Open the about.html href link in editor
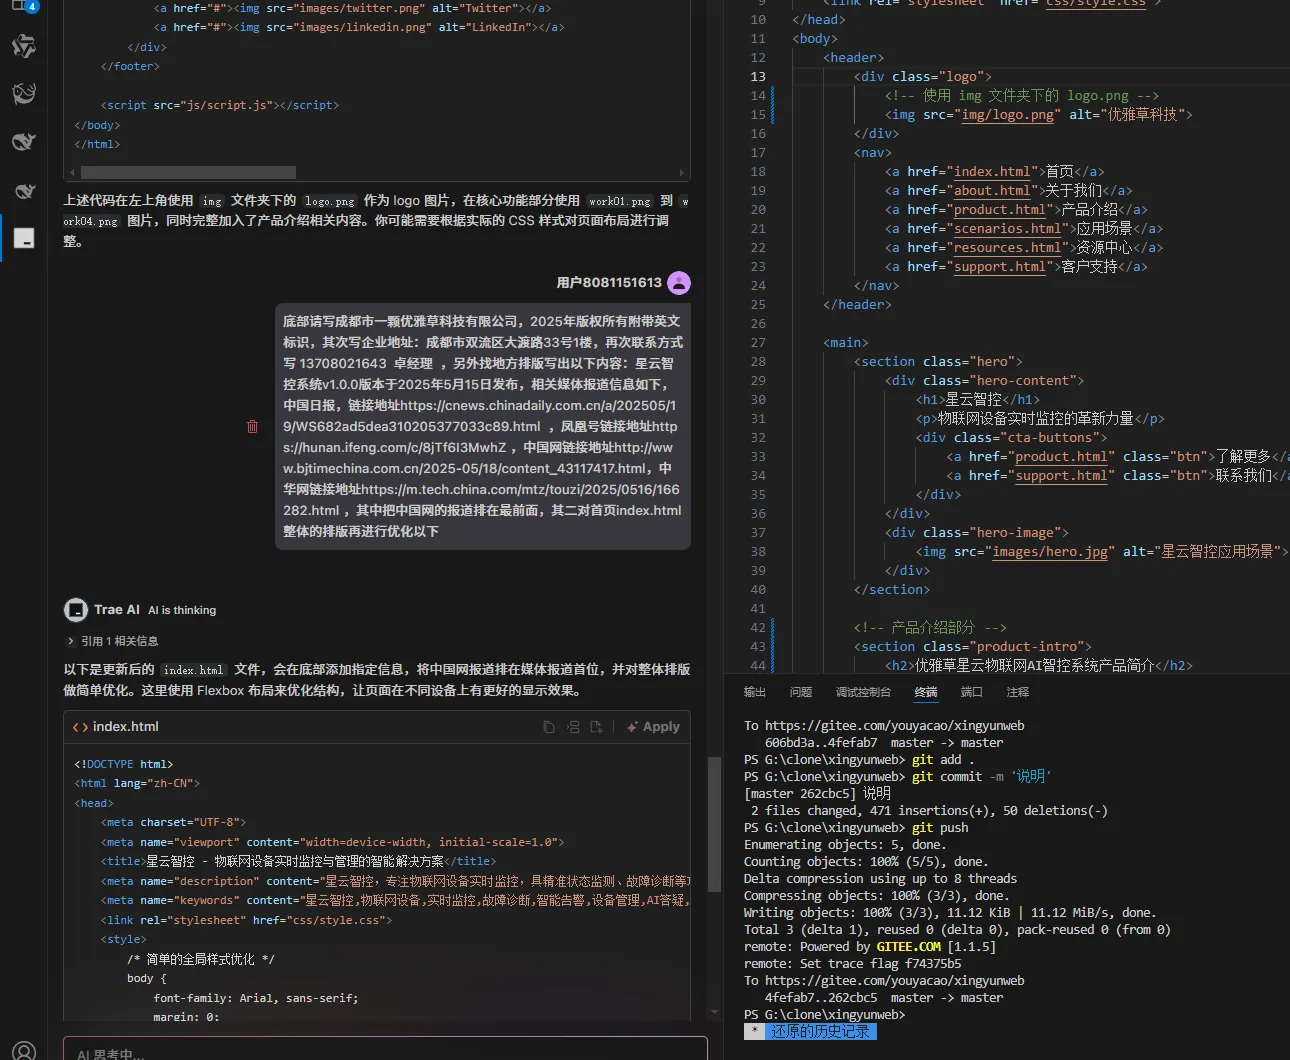 (992, 191)
